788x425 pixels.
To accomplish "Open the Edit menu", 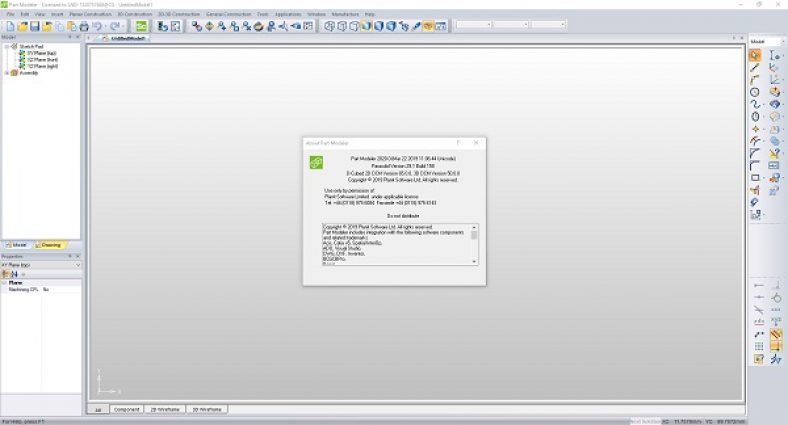I will [x=25, y=14].
